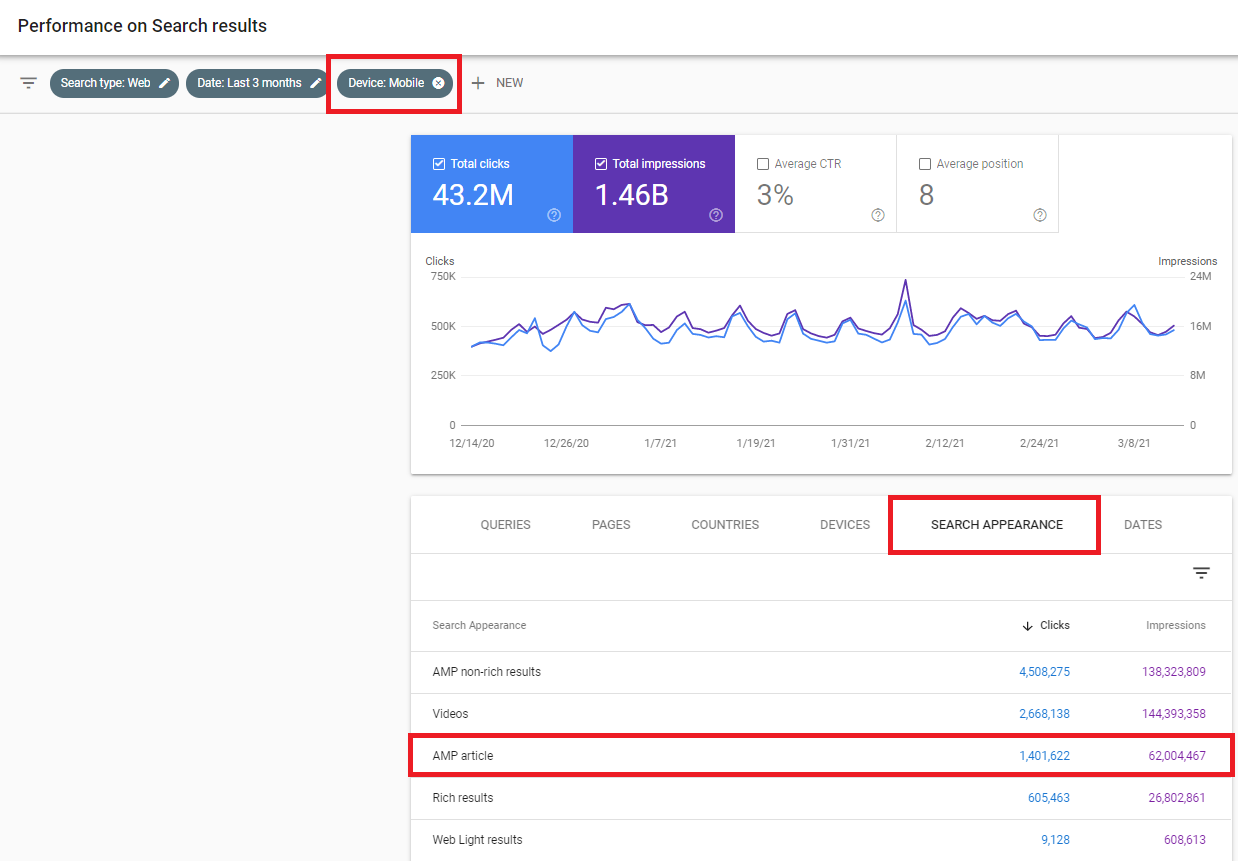Screen dimensions: 1238x861
Task: Enable the Average CTR metric checkbox
Action: pyautogui.click(x=763, y=163)
